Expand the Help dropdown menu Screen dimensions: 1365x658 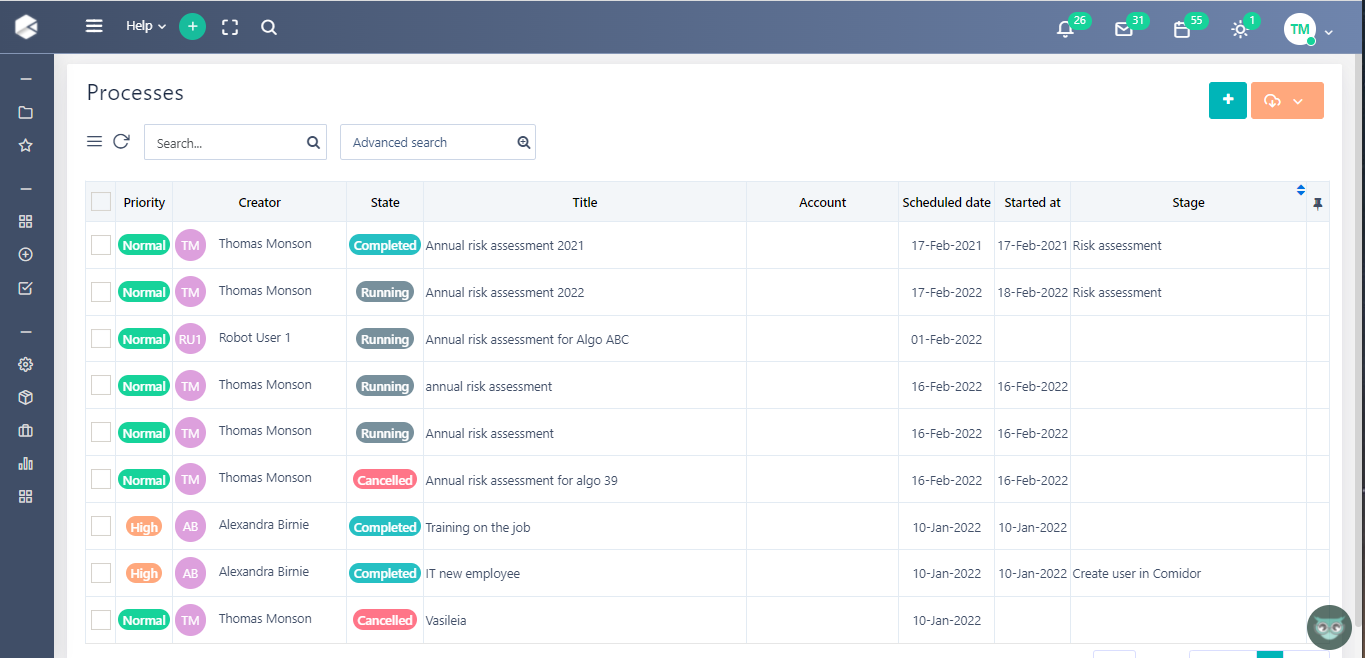[146, 27]
